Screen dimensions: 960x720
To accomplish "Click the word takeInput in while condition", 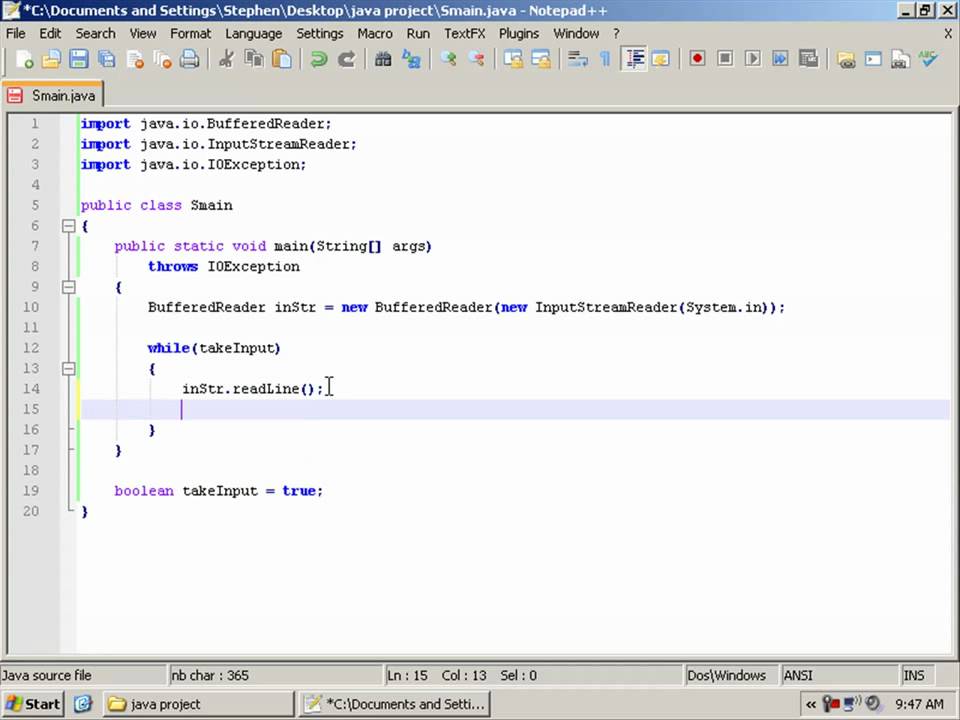I will pyautogui.click(x=236, y=348).
